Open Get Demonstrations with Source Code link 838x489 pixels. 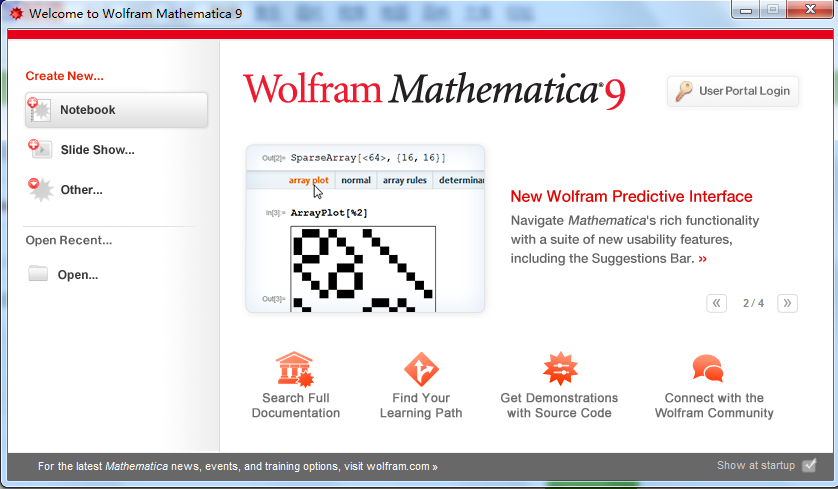click(559, 405)
